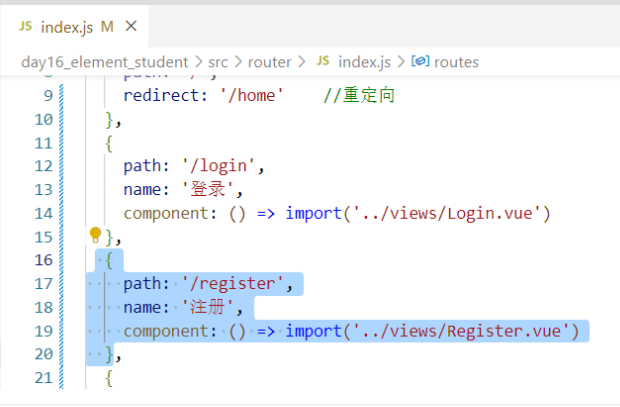Click line number 9 in gutter
Screen dimensions: 620x407
pyautogui.click(x=48, y=95)
